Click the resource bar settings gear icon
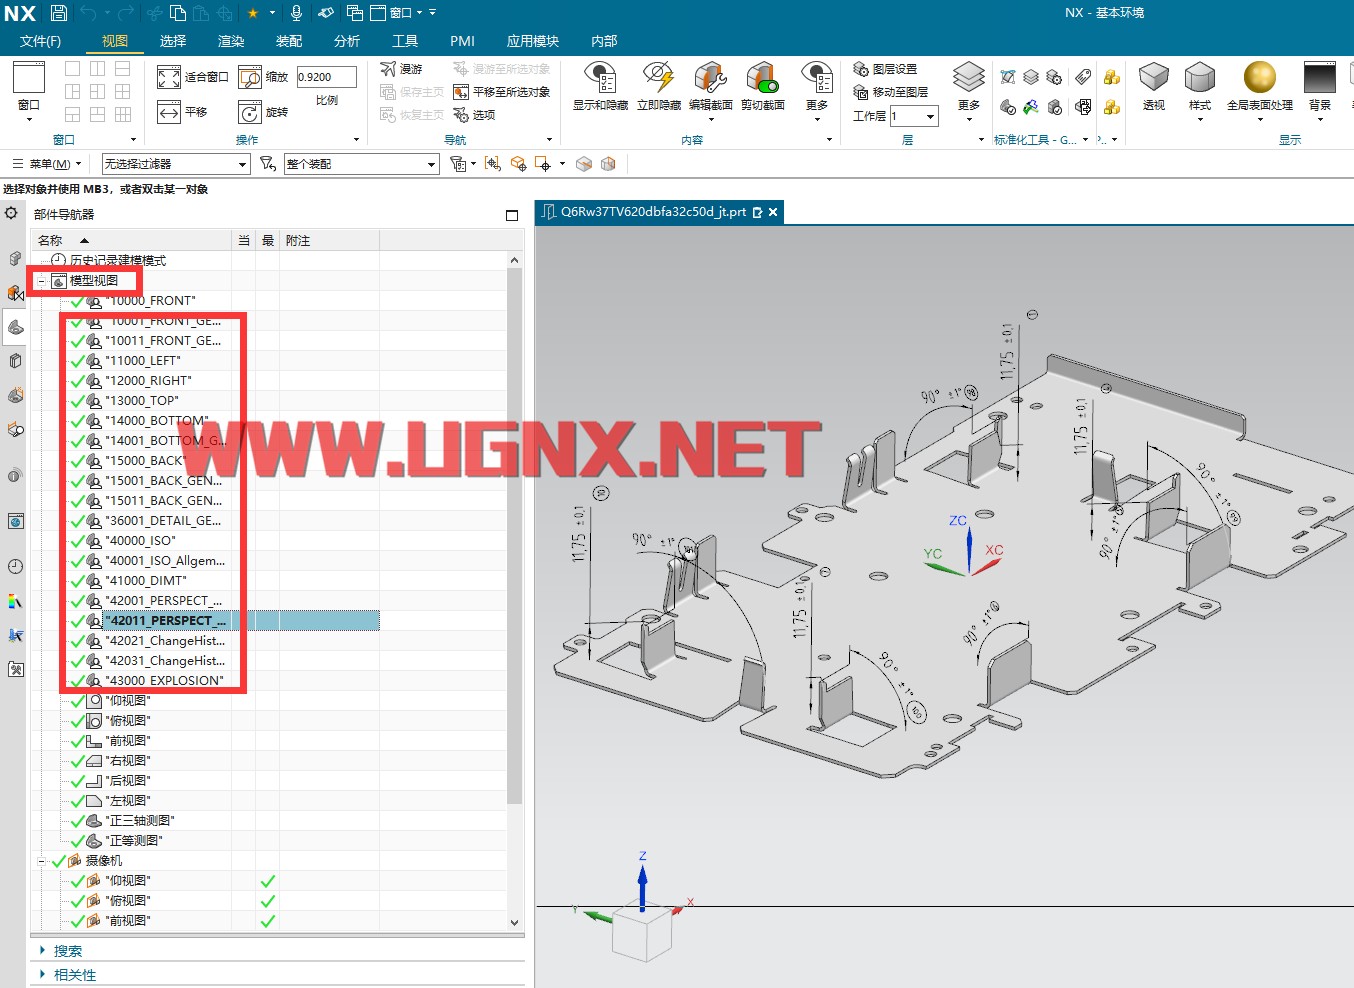This screenshot has height=988, width=1354. tap(11, 213)
